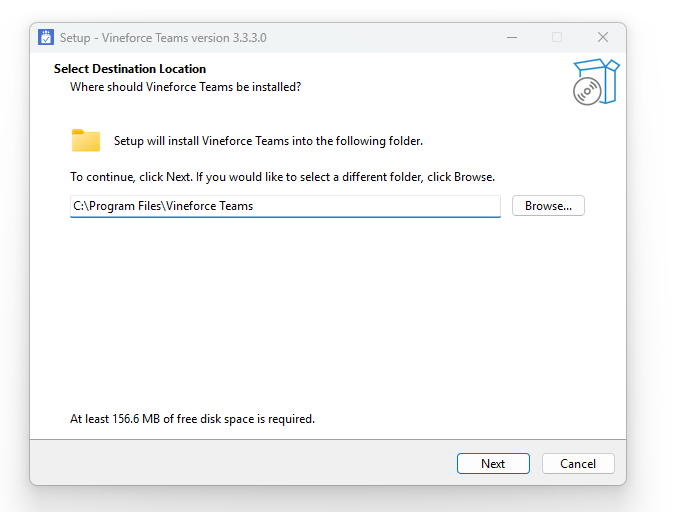Click the "At least 156.6 MB" disk space note

[x=192, y=419]
